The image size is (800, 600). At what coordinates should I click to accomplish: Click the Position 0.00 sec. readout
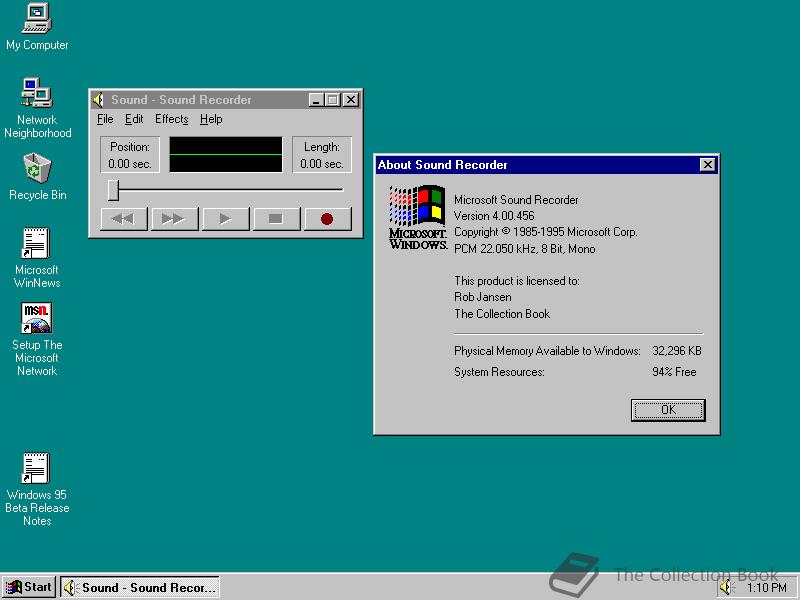[130, 155]
